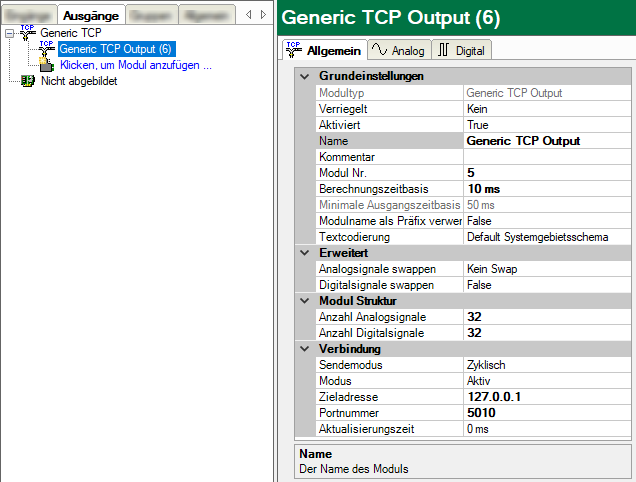Open the Aktiviert True value field
The width and height of the screenshot is (636, 482).
tap(547, 125)
